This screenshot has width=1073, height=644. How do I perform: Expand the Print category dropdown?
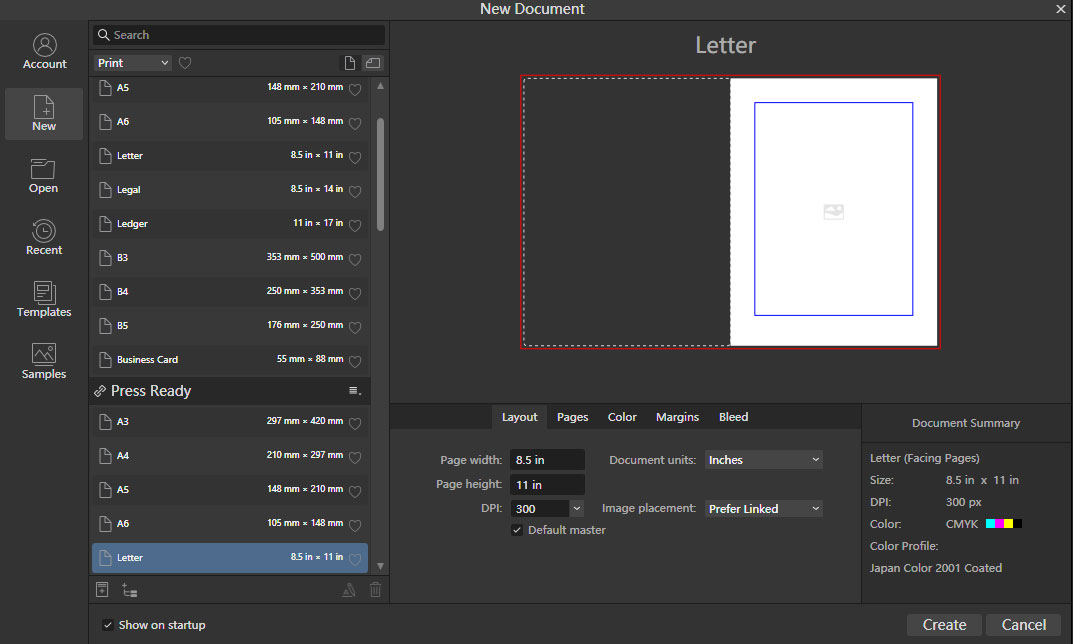pos(134,63)
